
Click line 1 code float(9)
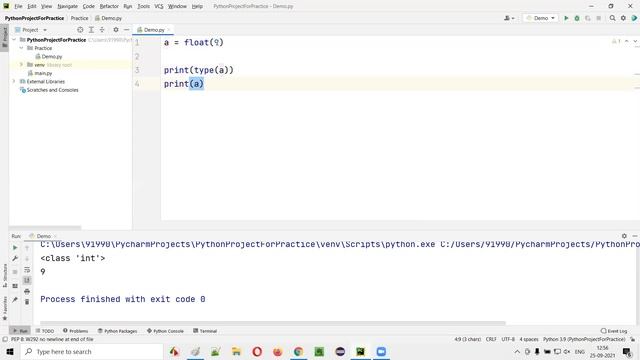pos(204,42)
